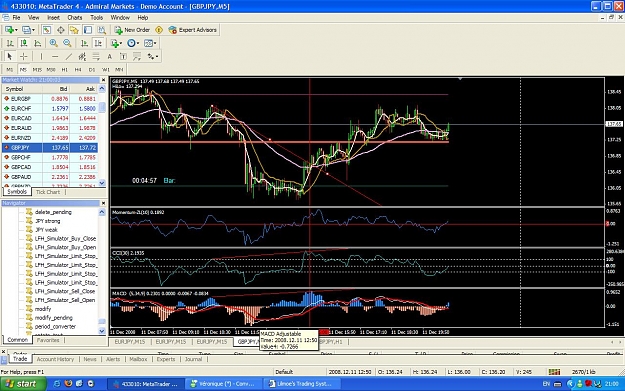Screen dimensions: 625x391
Task: Click the New Order button
Action: (x=132, y=30)
